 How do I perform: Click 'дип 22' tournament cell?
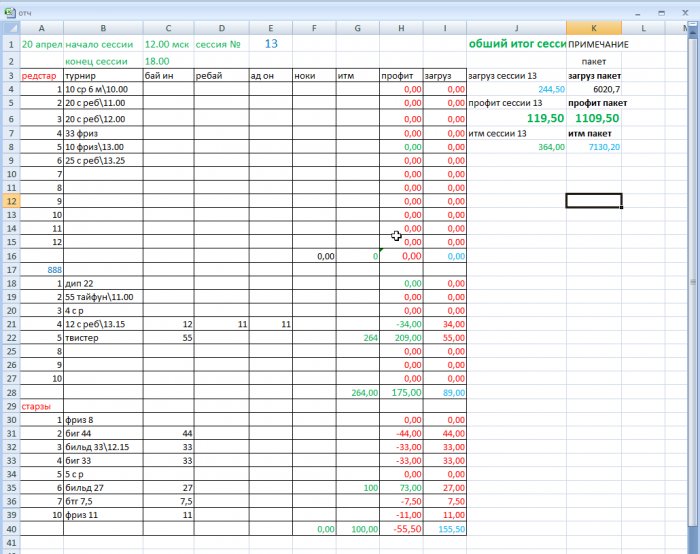tap(103, 283)
